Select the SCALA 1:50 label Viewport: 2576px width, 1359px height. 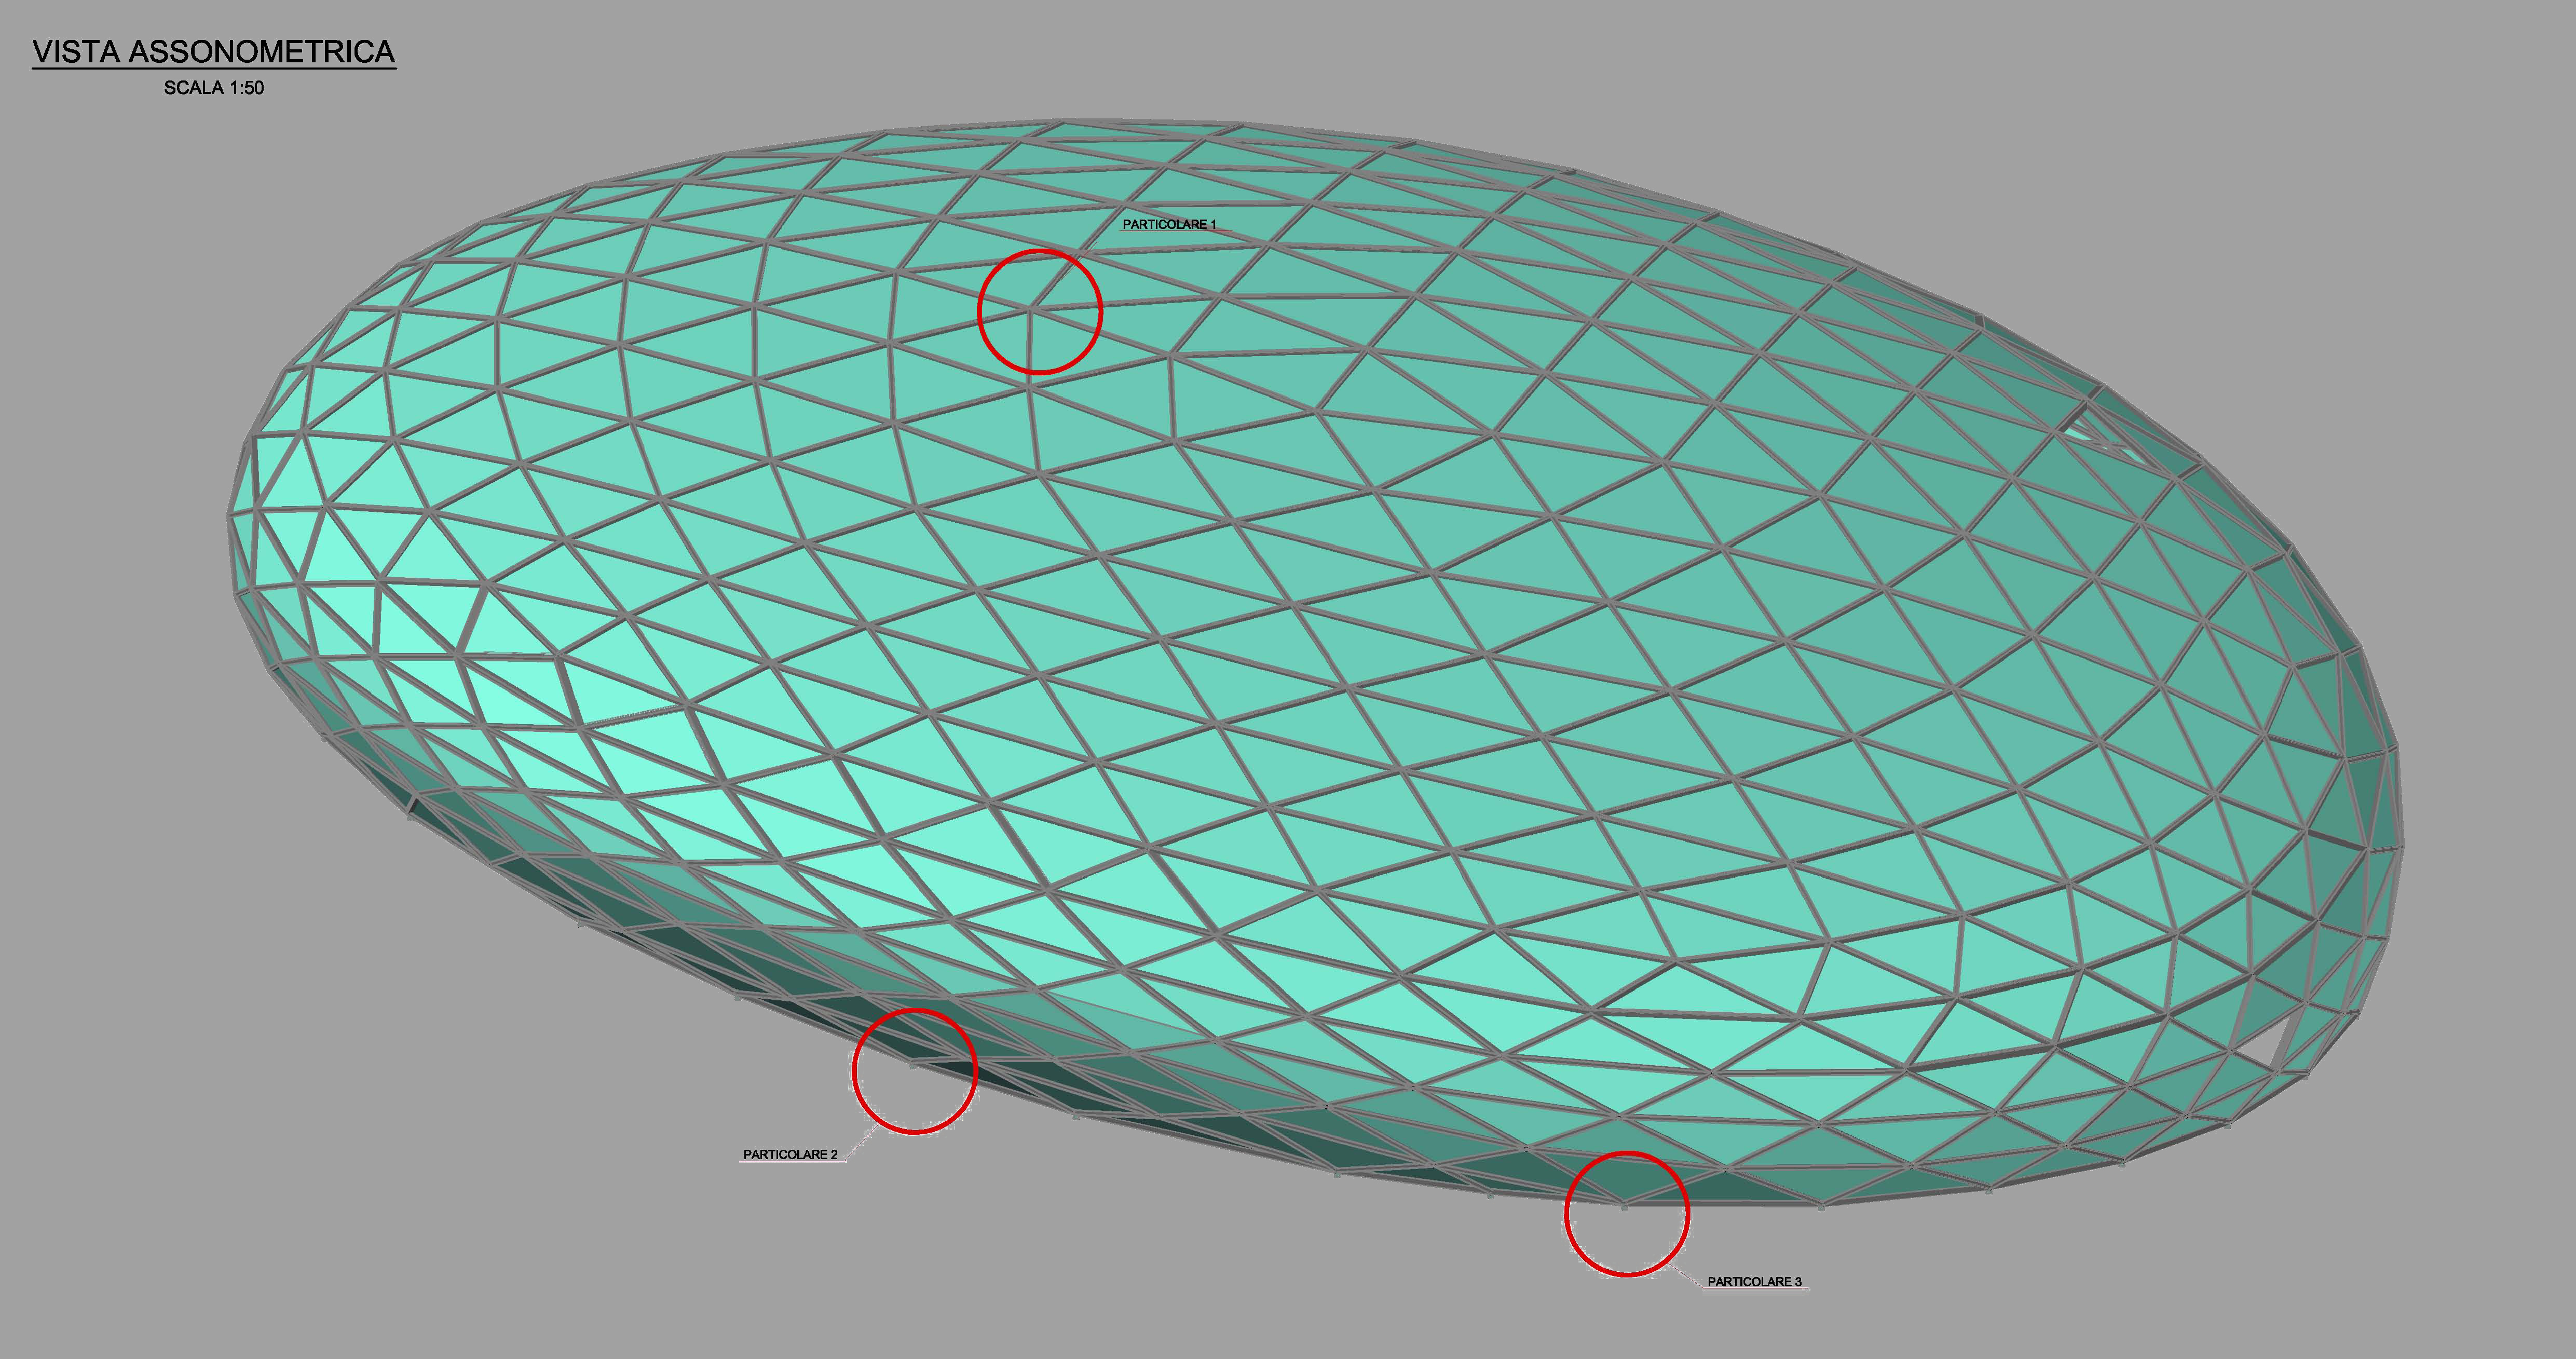click(x=214, y=88)
